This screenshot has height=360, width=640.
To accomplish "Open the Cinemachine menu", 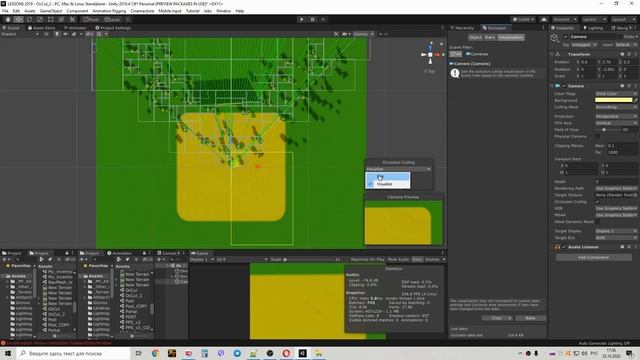I will [142, 11].
